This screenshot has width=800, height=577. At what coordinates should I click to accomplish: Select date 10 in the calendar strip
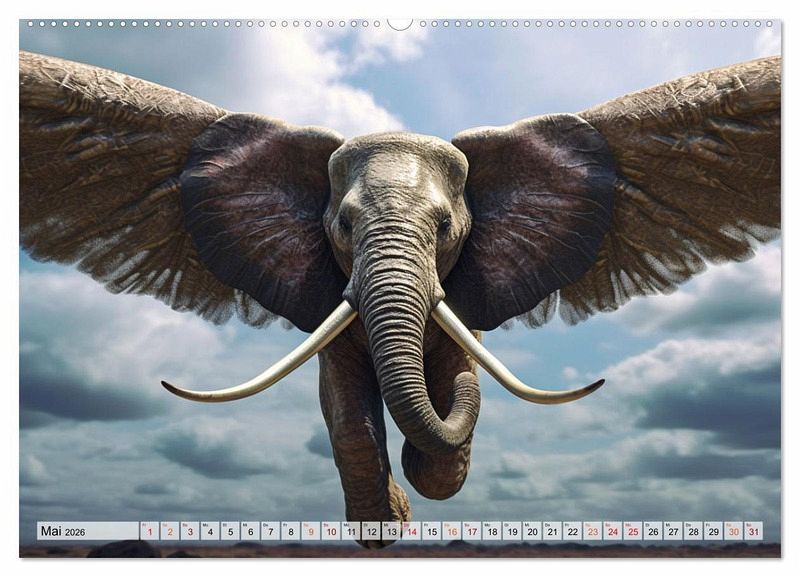click(x=330, y=531)
